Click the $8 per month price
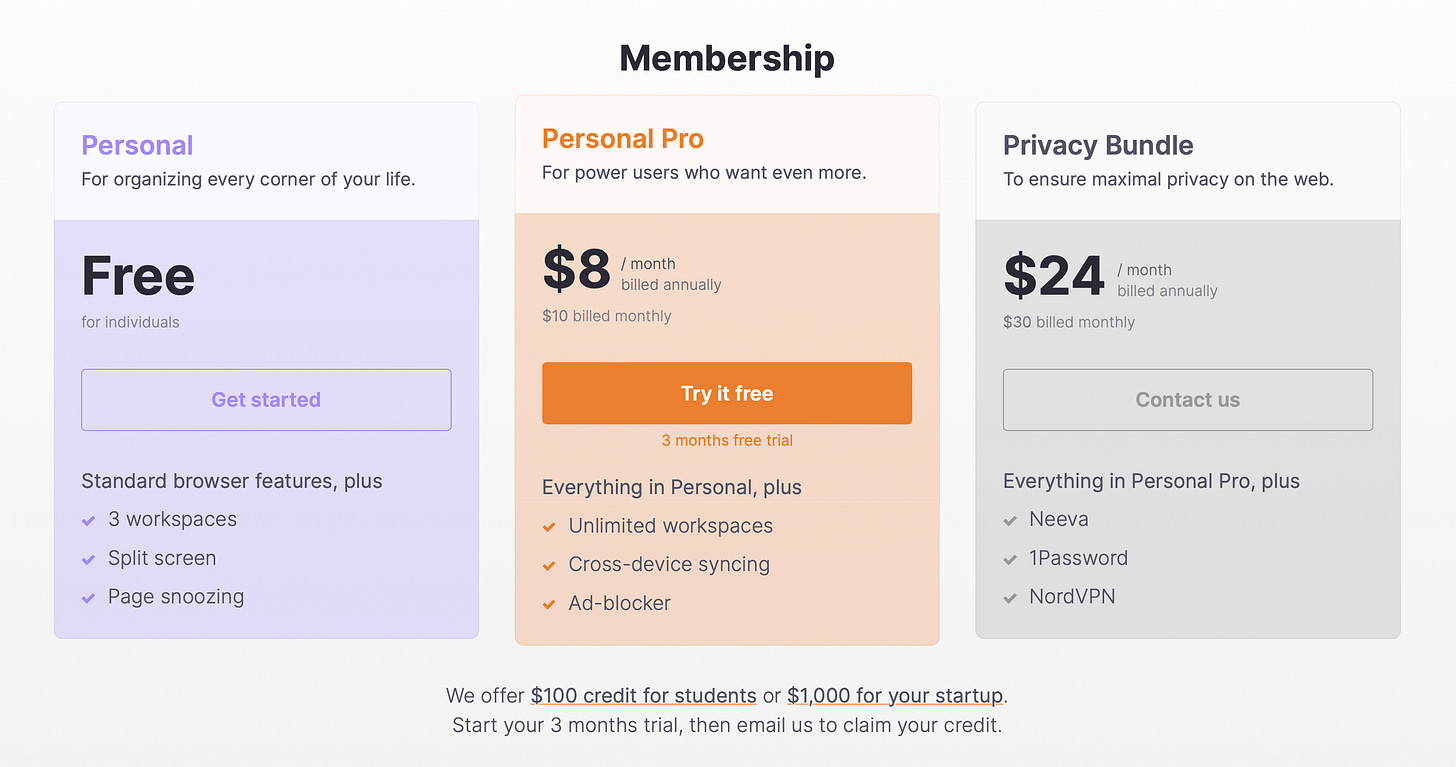Image resolution: width=1456 pixels, height=767 pixels. (x=577, y=269)
